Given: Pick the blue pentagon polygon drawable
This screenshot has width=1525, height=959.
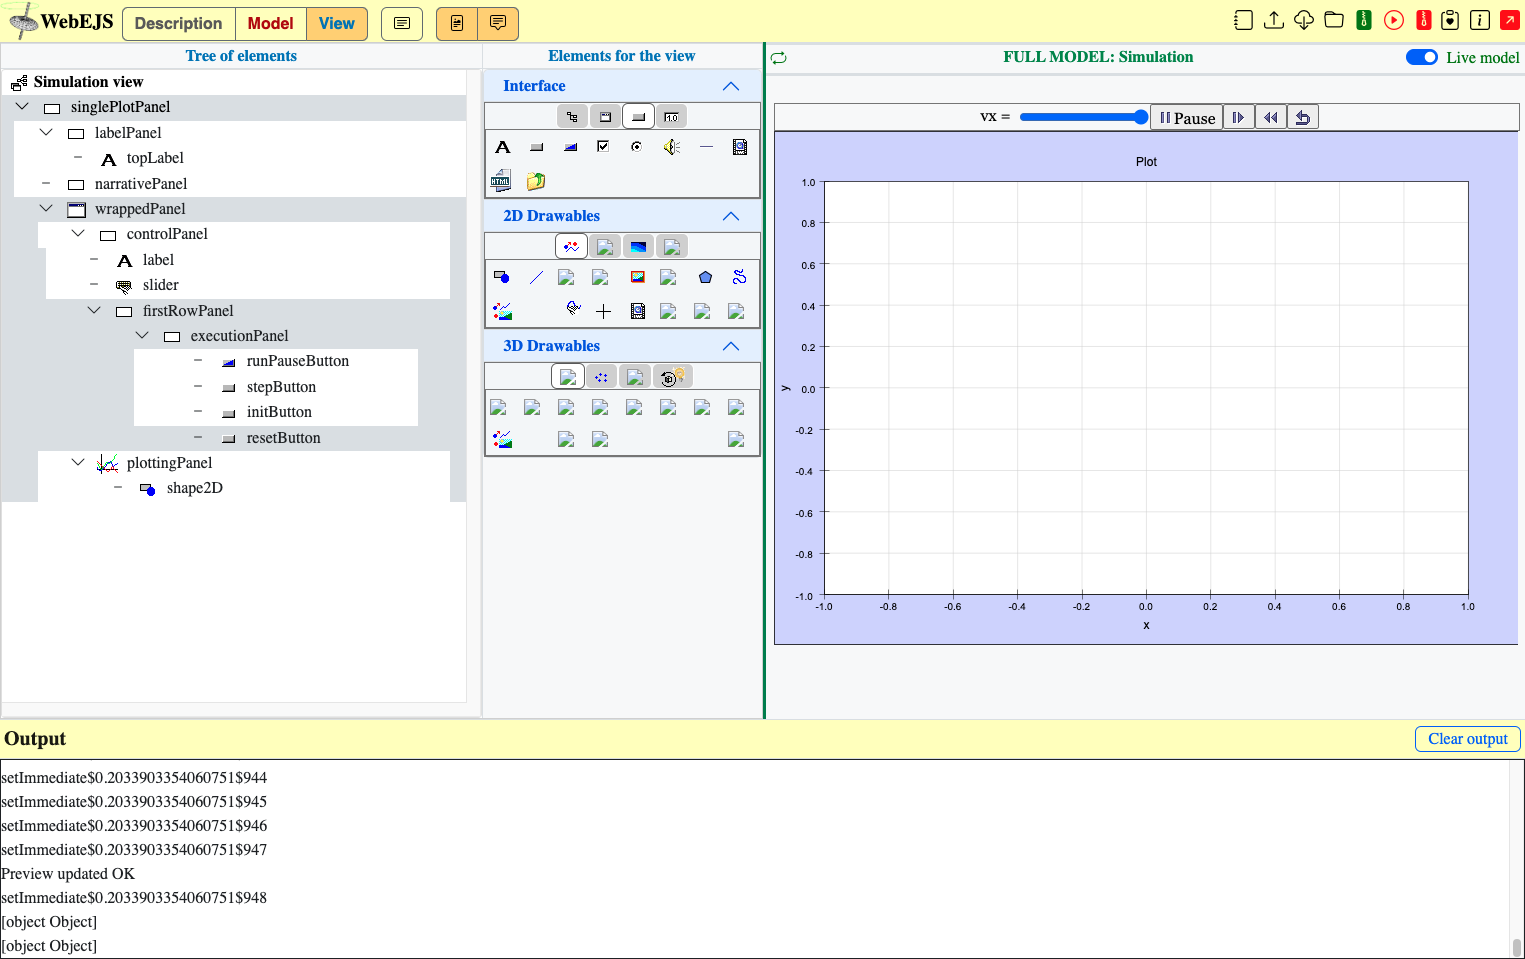Looking at the screenshot, I should coord(705,277).
